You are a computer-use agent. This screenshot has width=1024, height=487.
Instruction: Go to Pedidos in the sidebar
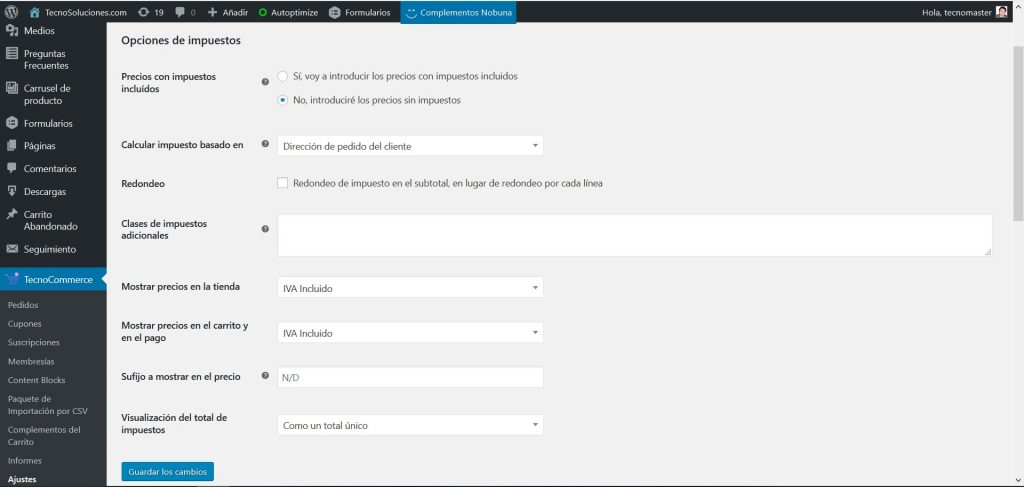tap(23, 305)
